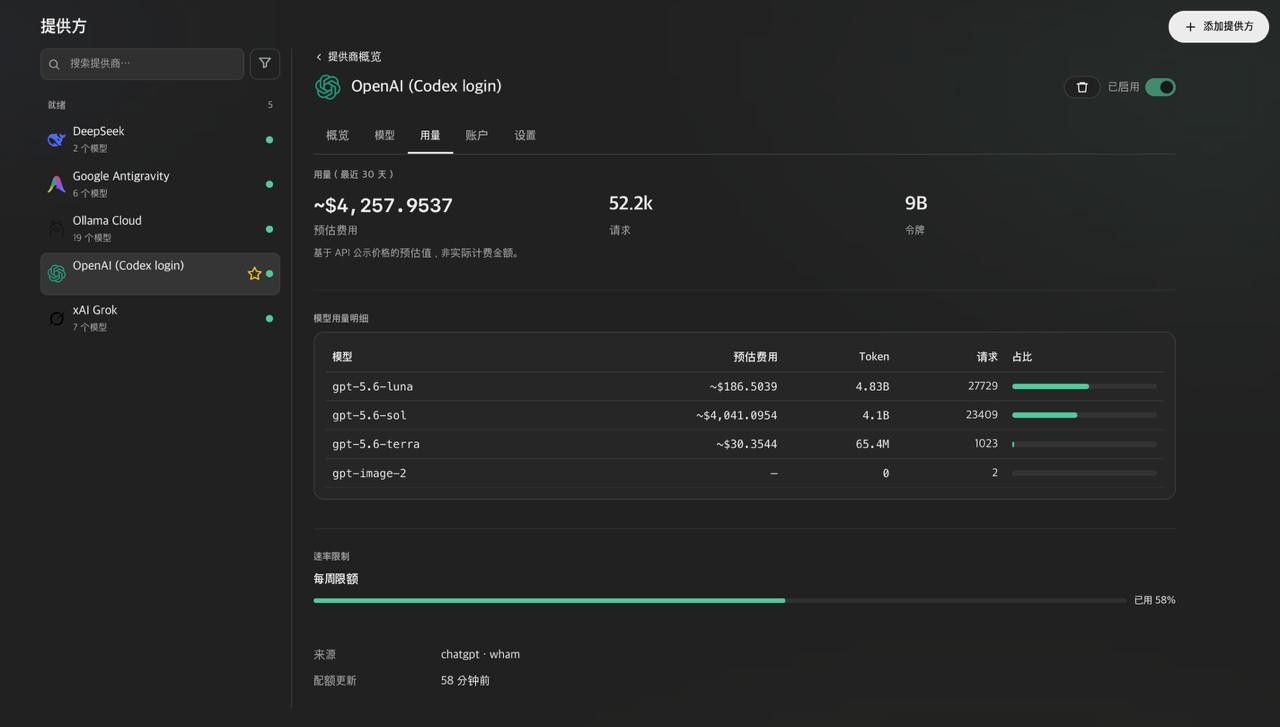The height and width of the screenshot is (727, 1280).
Task: Click the 52.2k requests value
Action: (631, 203)
